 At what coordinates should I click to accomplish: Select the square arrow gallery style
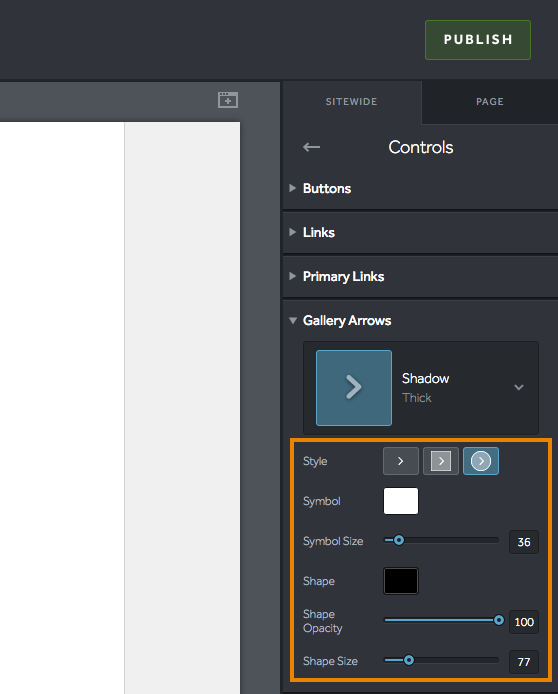[x=441, y=461]
